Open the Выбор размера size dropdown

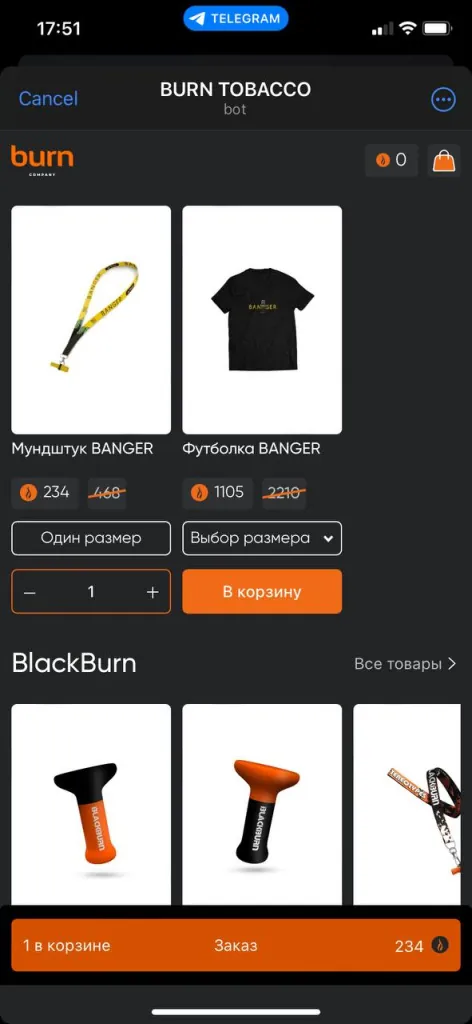(262, 538)
